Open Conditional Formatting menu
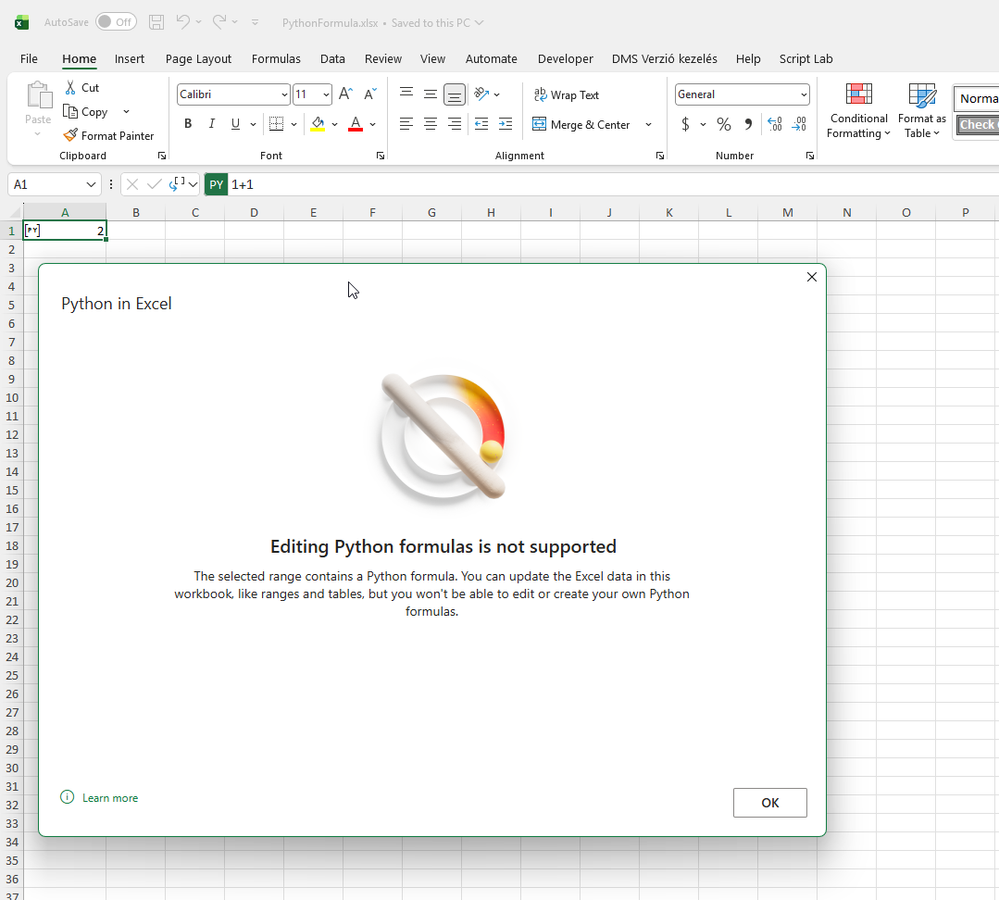 (x=858, y=111)
